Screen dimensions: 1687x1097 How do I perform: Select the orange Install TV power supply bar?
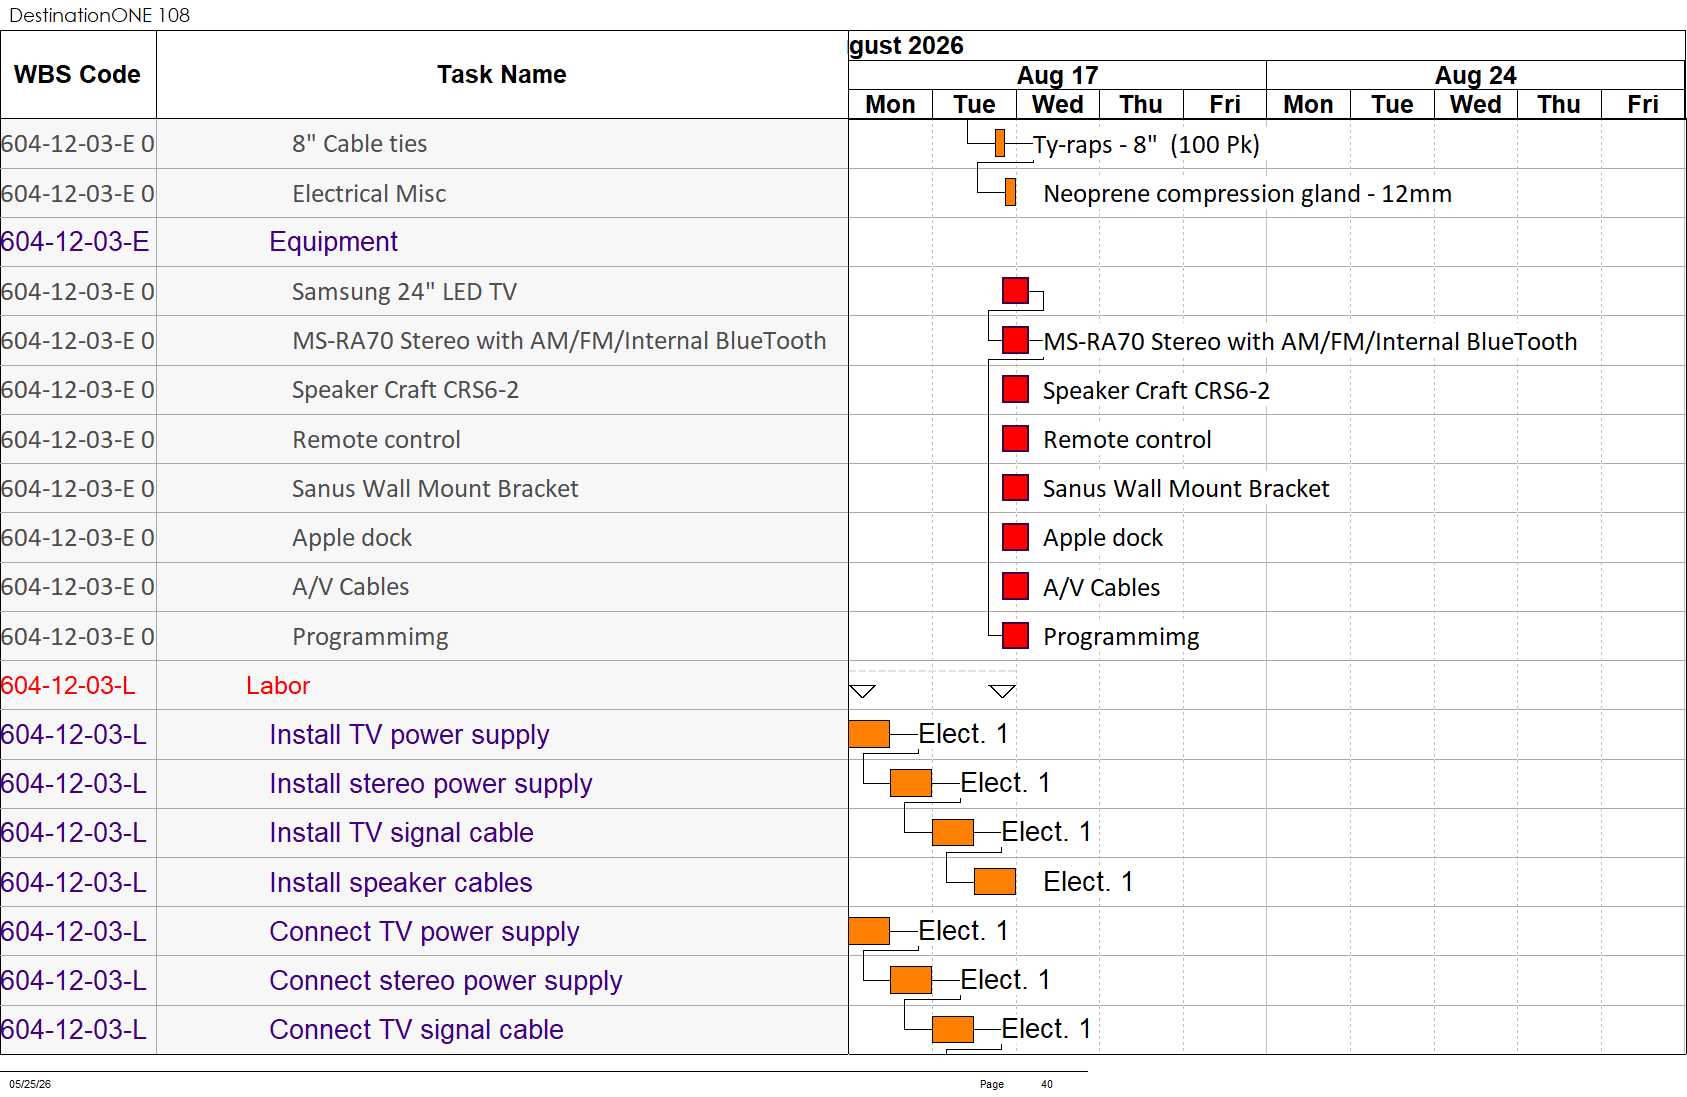coord(869,734)
